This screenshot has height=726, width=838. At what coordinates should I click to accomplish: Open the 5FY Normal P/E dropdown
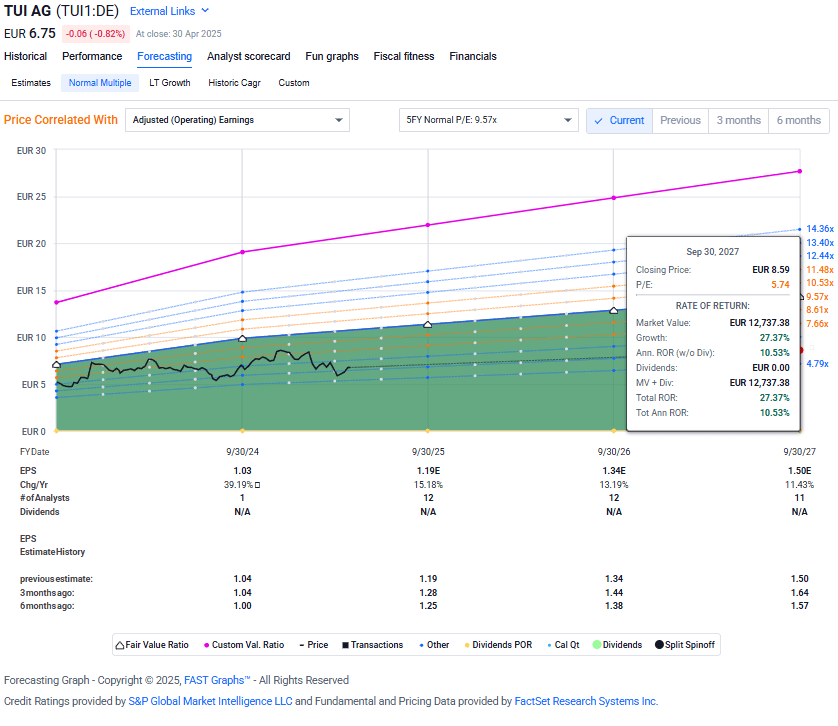(488, 120)
